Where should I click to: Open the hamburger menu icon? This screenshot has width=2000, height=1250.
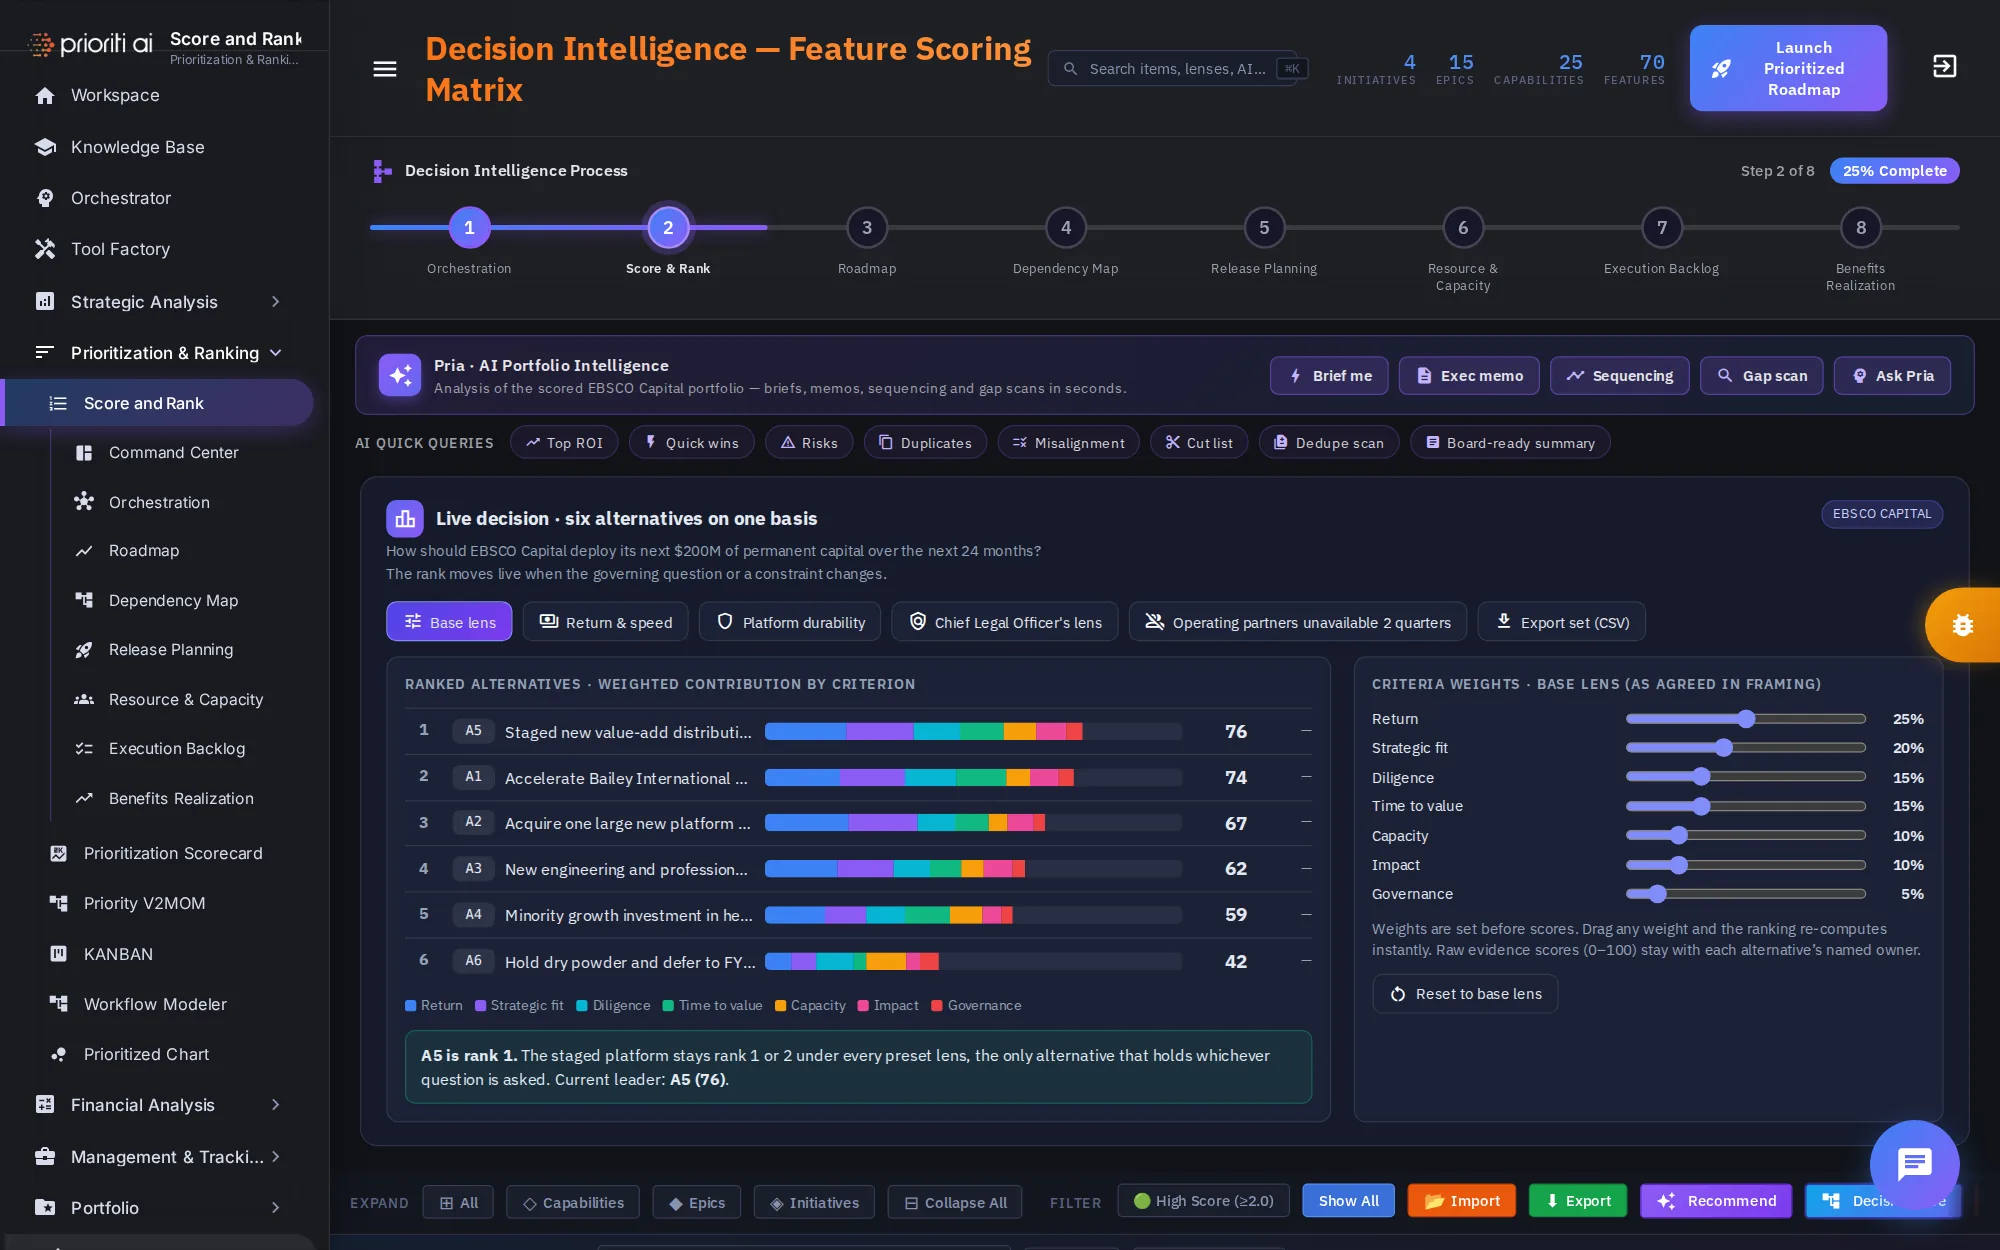click(x=385, y=69)
